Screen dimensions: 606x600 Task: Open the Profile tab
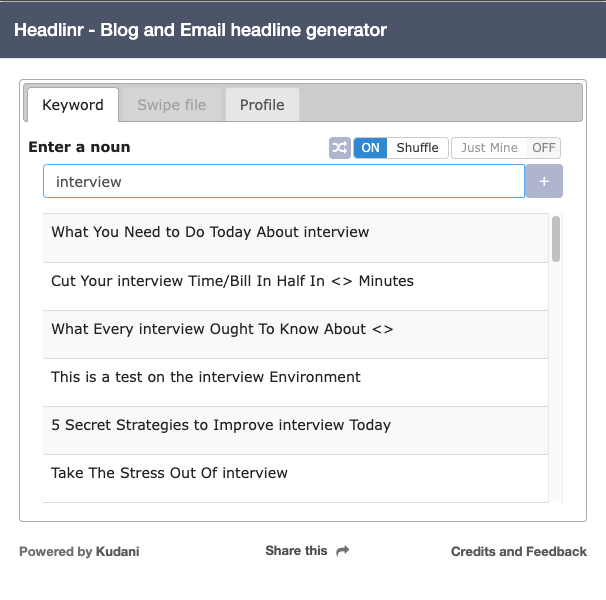point(262,105)
